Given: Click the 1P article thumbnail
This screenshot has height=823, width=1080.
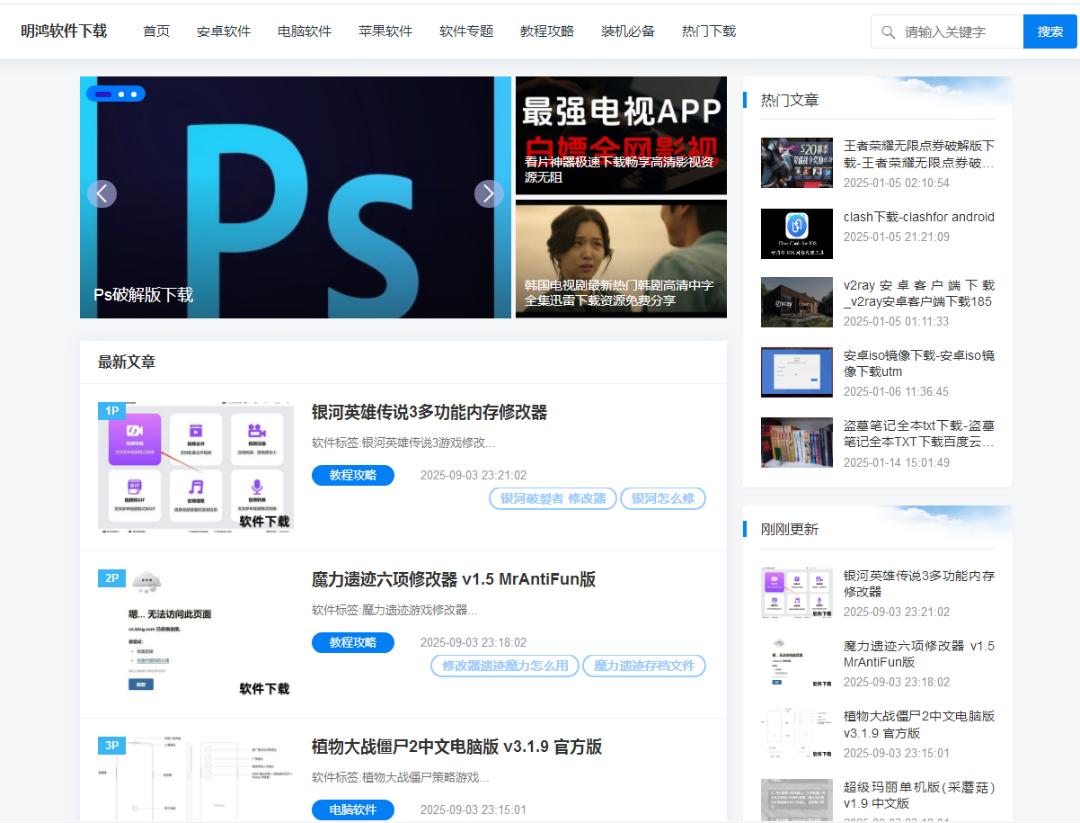Looking at the screenshot, I should pos(196,467).
